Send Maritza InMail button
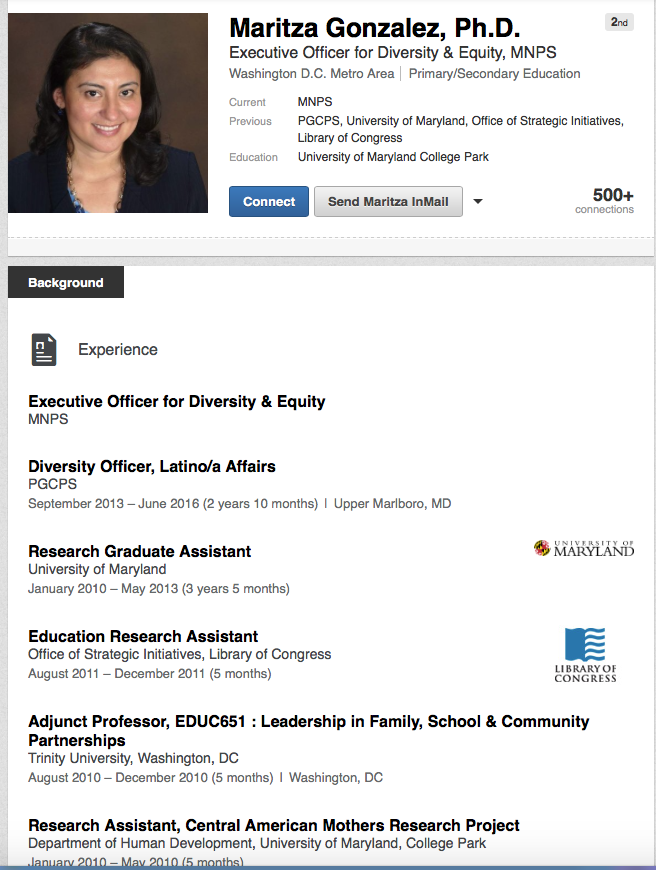The width and height of the screenshot is (656, 870). [x=388, y=201]
